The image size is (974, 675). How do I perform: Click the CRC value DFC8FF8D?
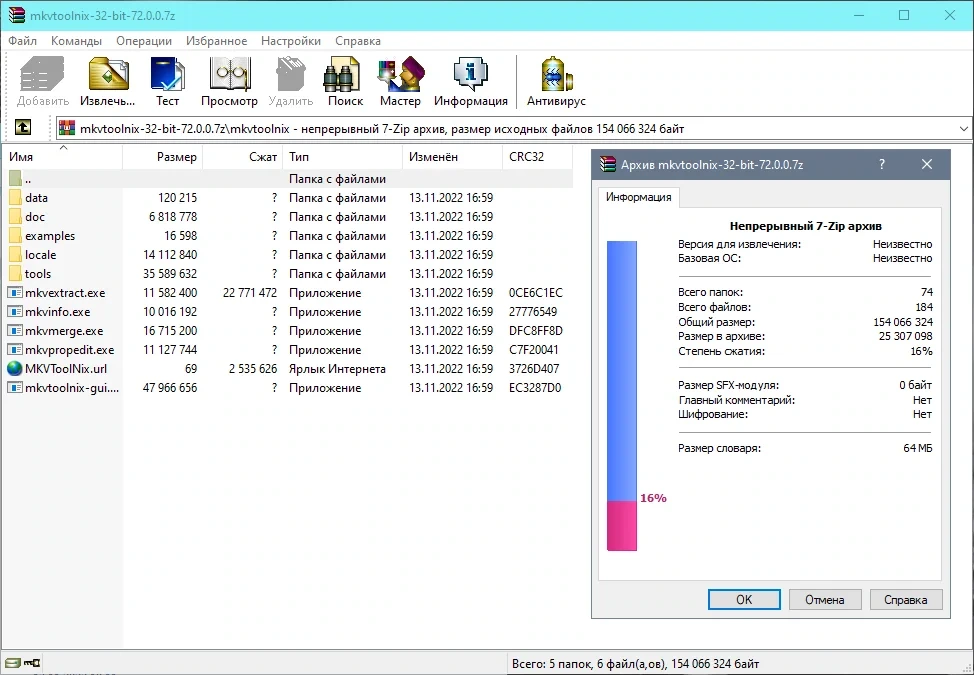[x=535, y=331]
